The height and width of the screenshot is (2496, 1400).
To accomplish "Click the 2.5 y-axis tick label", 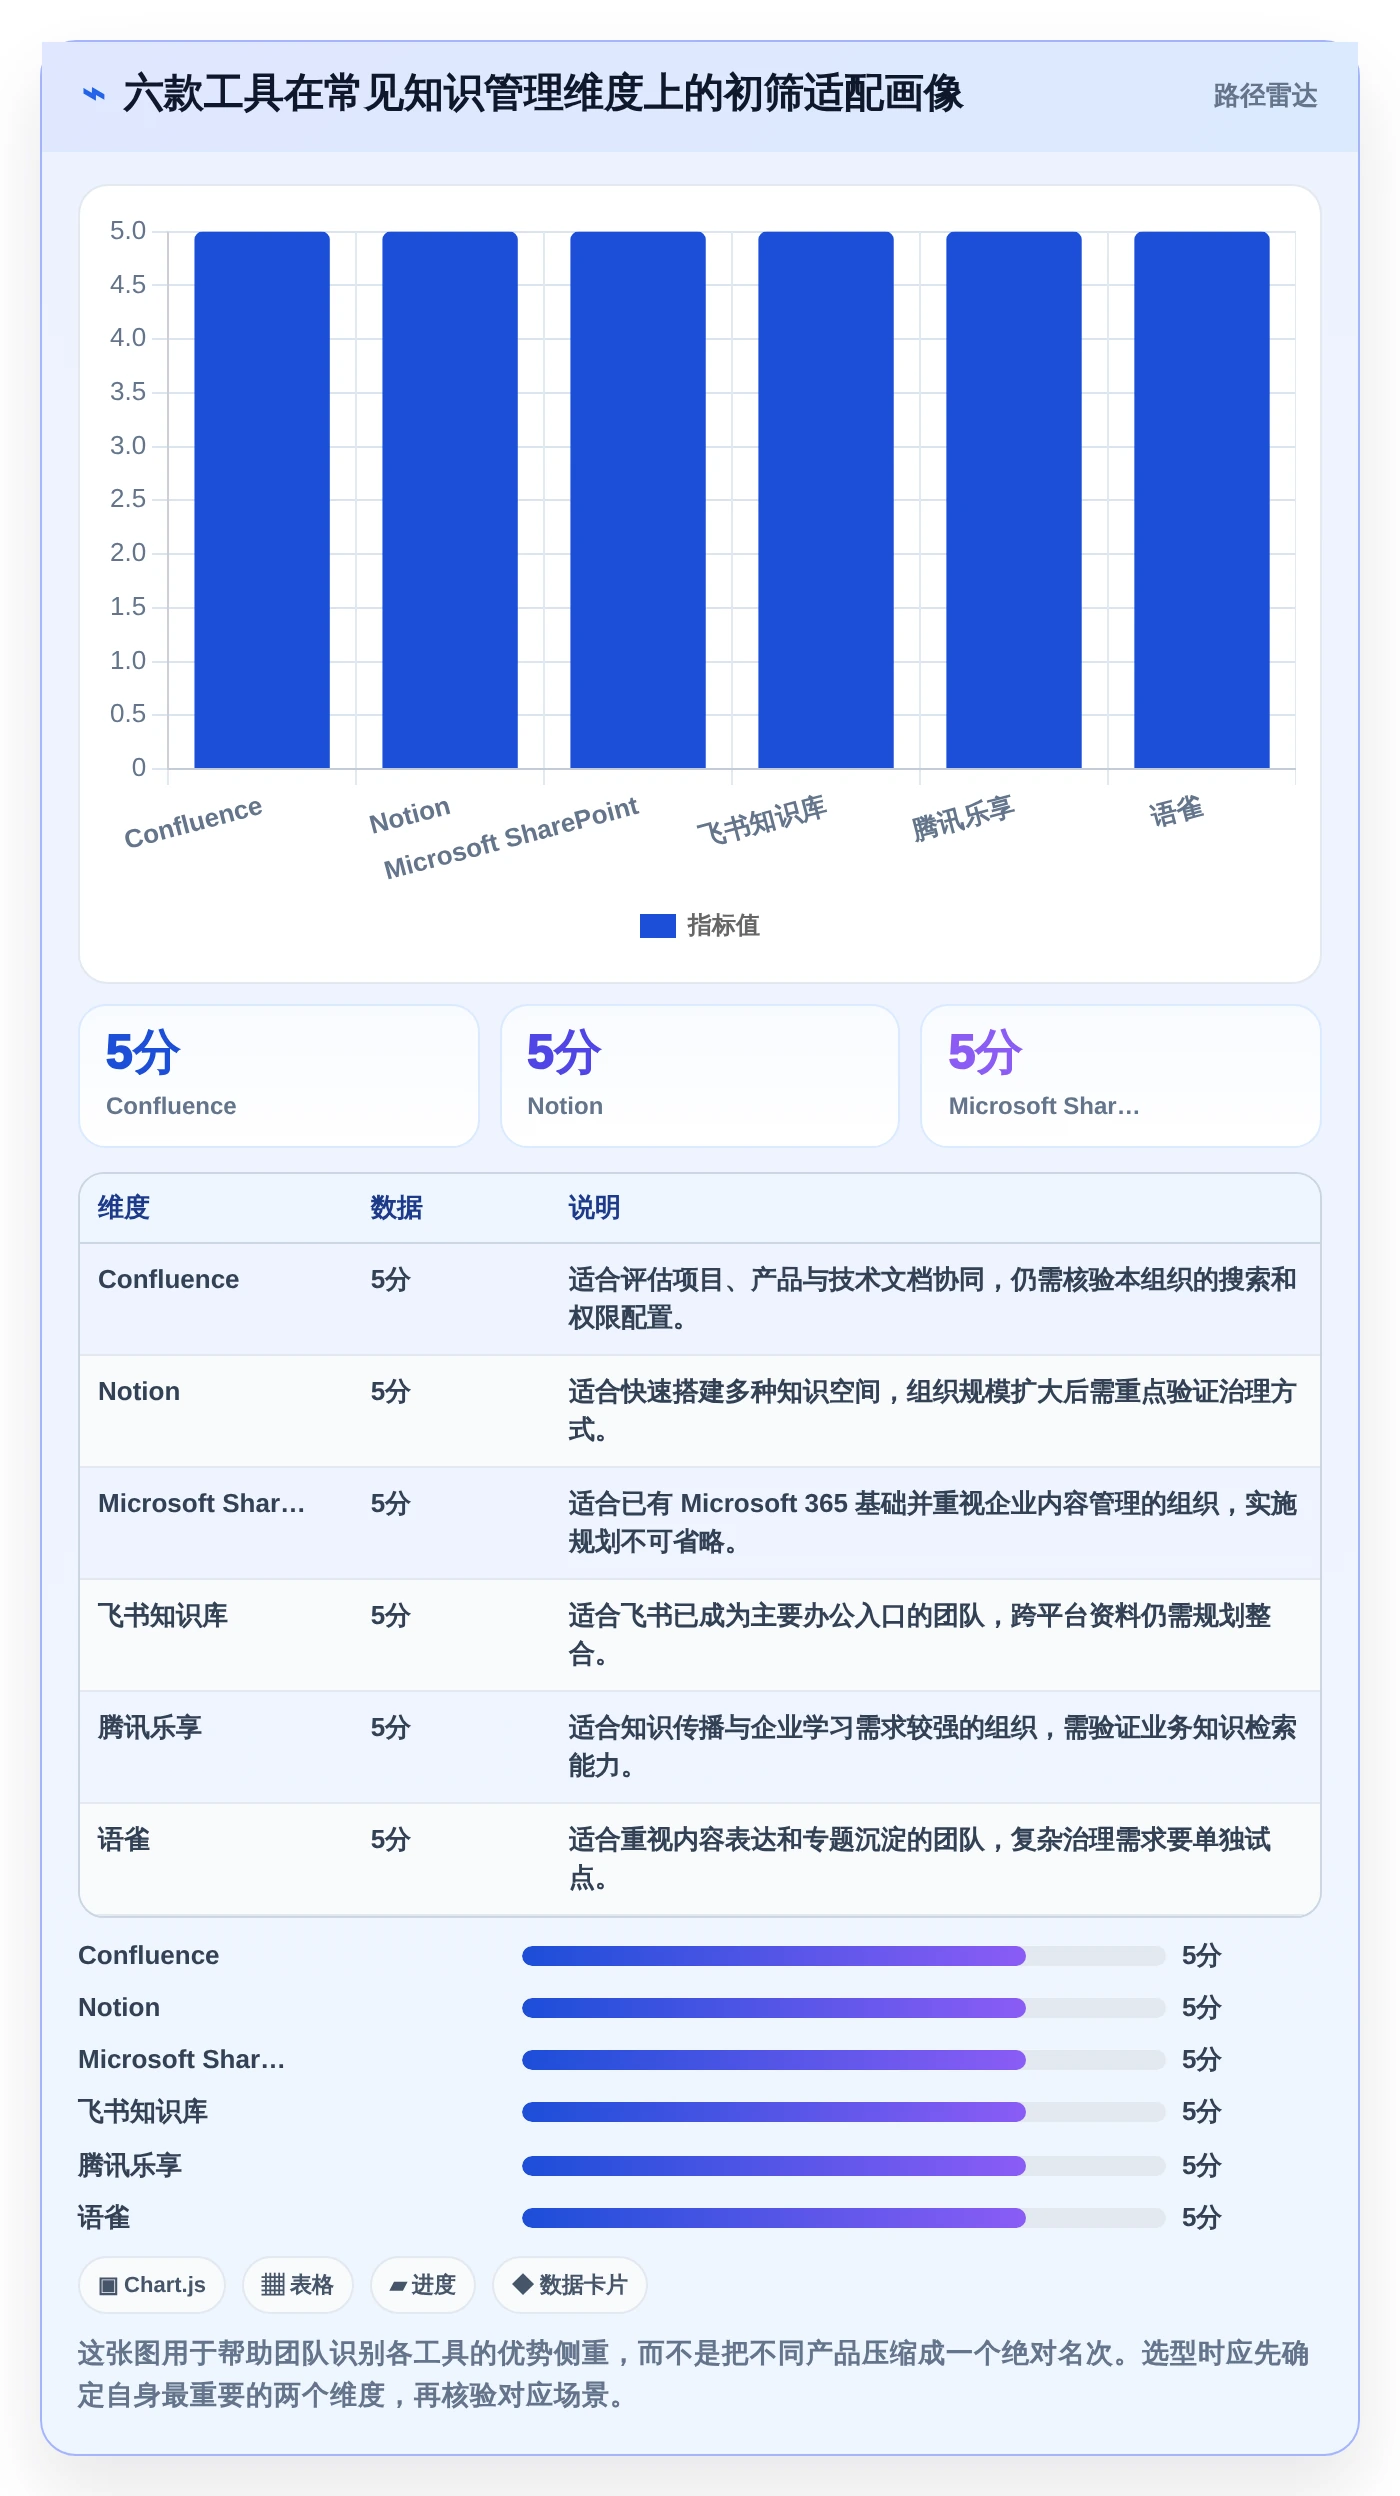I will click(128, 499).
